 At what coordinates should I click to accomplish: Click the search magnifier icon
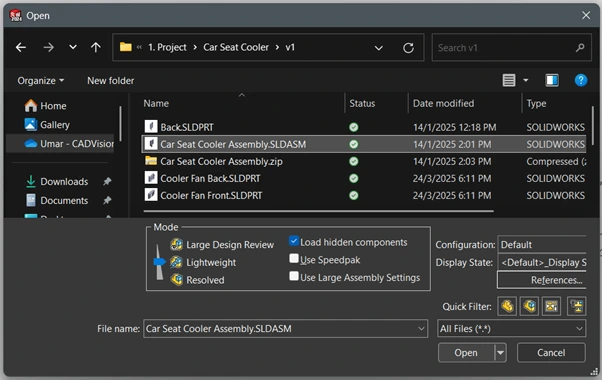click(x=580, y=48)
